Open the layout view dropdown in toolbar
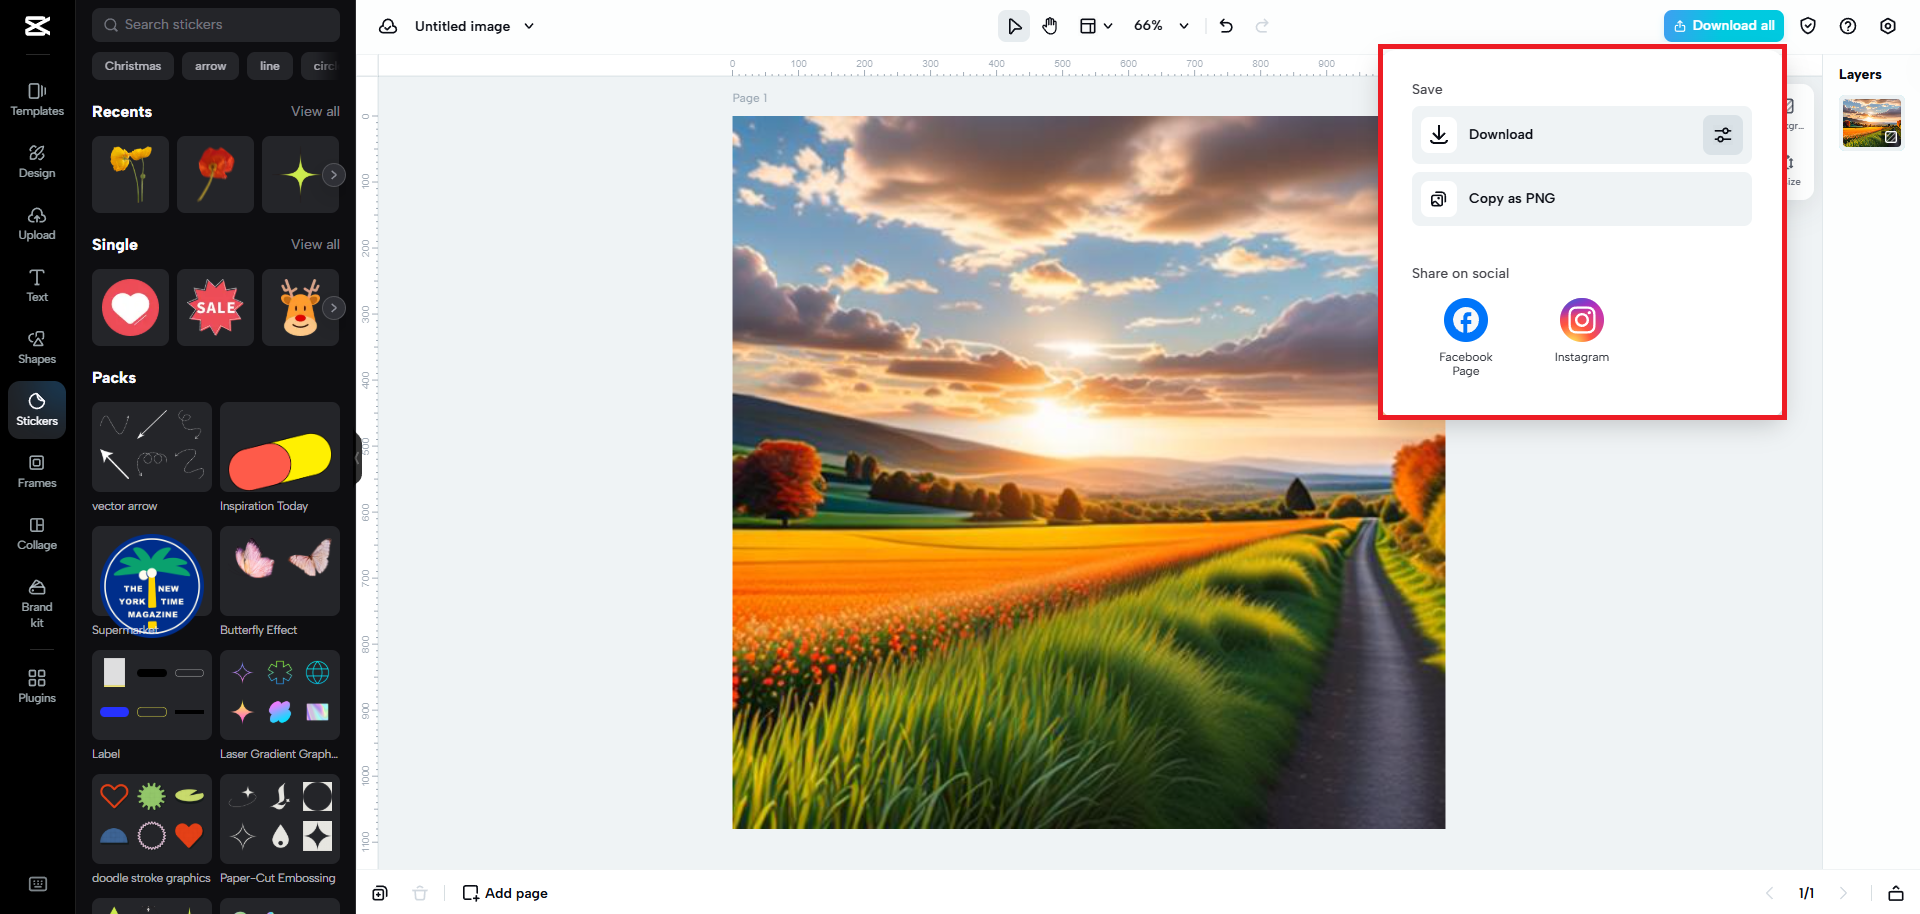This screenshot has width=1920, height=914. (x=1095, y=25)
